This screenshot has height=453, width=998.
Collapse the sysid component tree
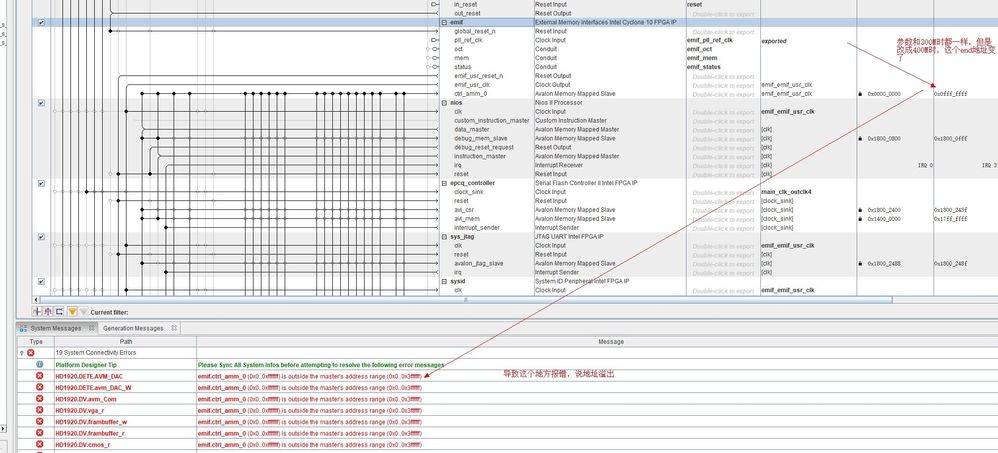pos(444,281)
